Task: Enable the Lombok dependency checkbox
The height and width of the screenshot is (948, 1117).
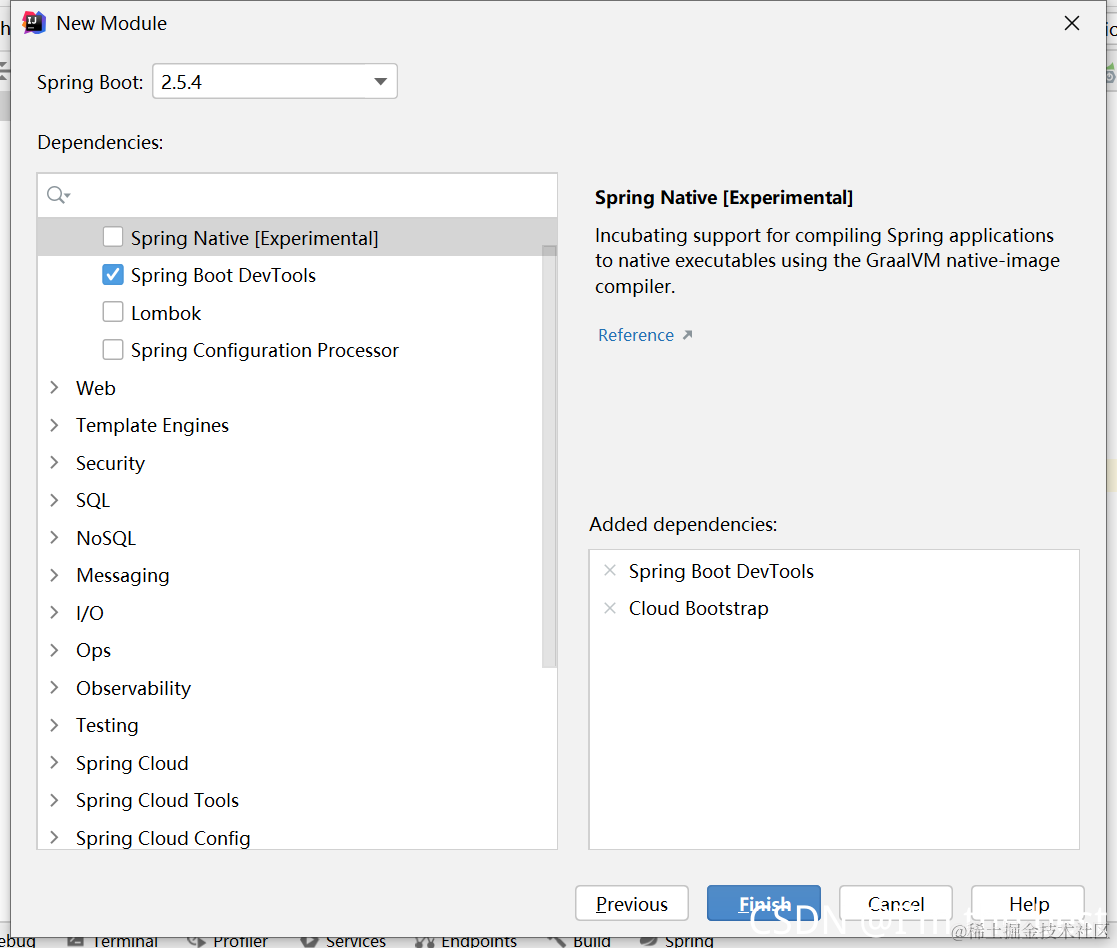Action: pos(113,313)
